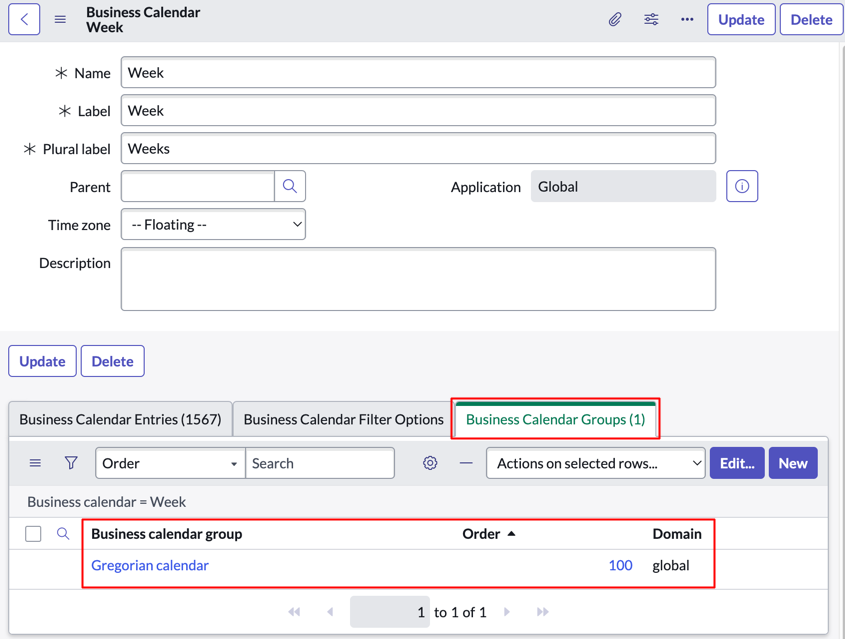Click the column search magnifier icon

pyautogui.click(x=63, y=533)
